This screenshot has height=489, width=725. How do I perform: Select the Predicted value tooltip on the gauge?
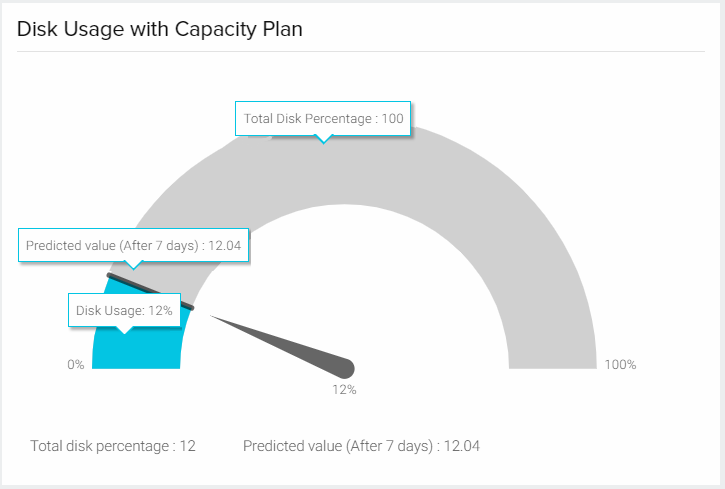click(133, 245)
